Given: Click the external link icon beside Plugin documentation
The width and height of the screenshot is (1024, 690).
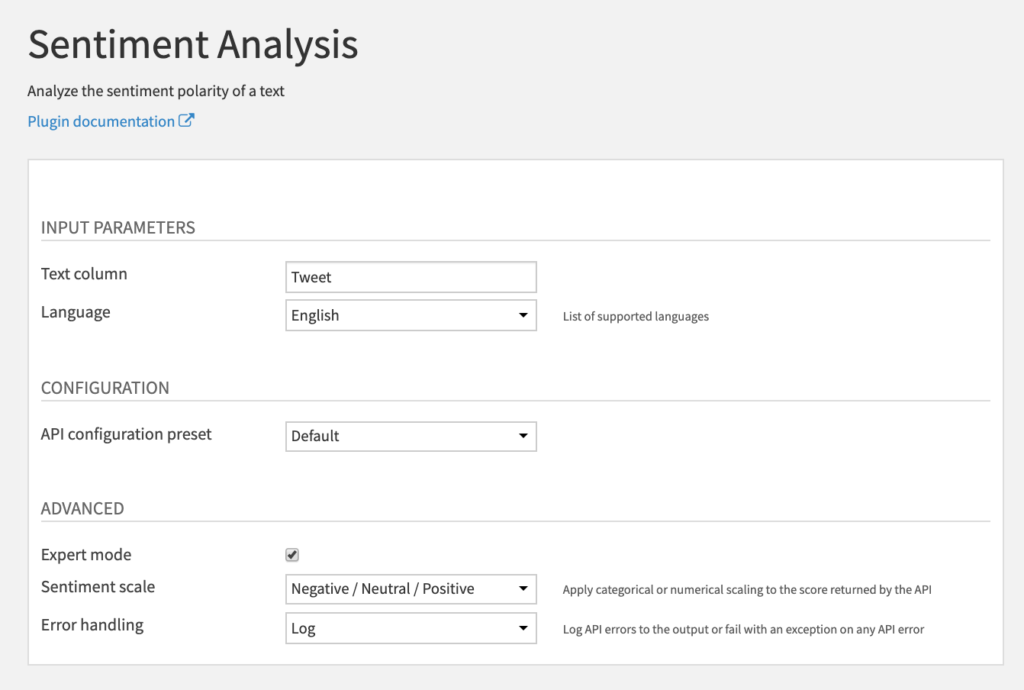Looking at the screenshot, I should pyautogui.click(x=187, y=121).
